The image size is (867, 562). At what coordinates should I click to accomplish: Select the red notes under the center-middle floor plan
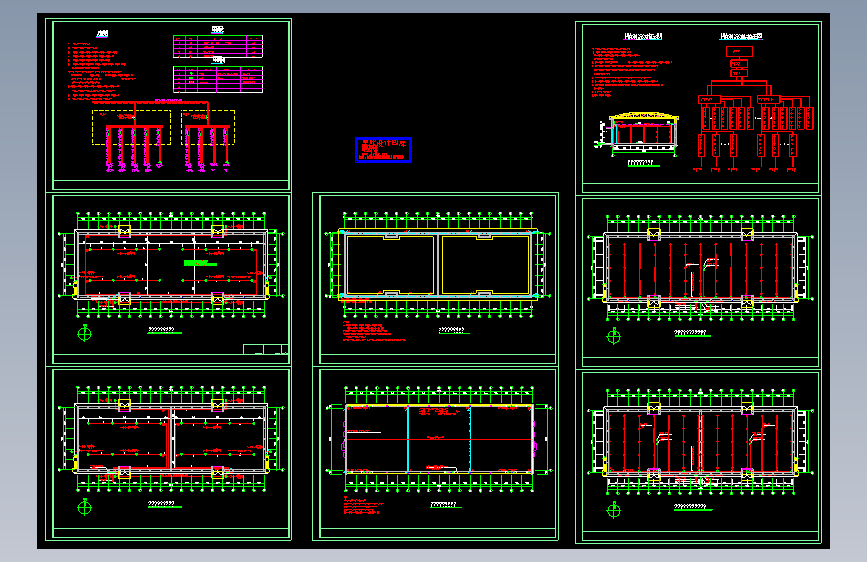pyautogui.click(x=374, y=331)
